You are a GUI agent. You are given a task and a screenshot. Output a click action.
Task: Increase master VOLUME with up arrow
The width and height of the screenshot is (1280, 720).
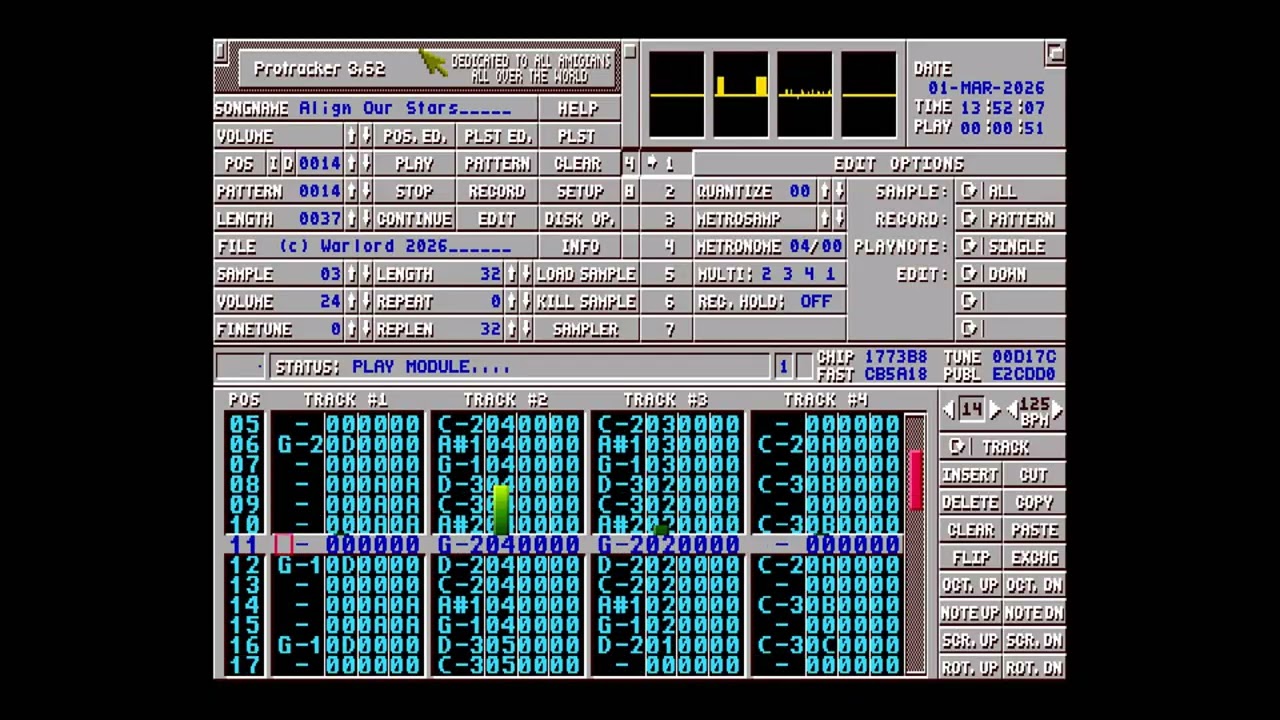[x=351, y=136]
